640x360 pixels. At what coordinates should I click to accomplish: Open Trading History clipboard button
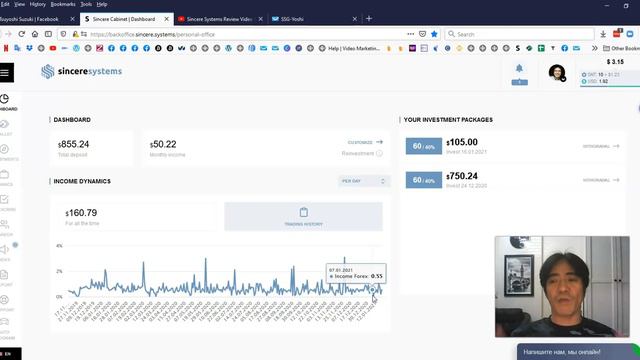[x=303, y=216]
